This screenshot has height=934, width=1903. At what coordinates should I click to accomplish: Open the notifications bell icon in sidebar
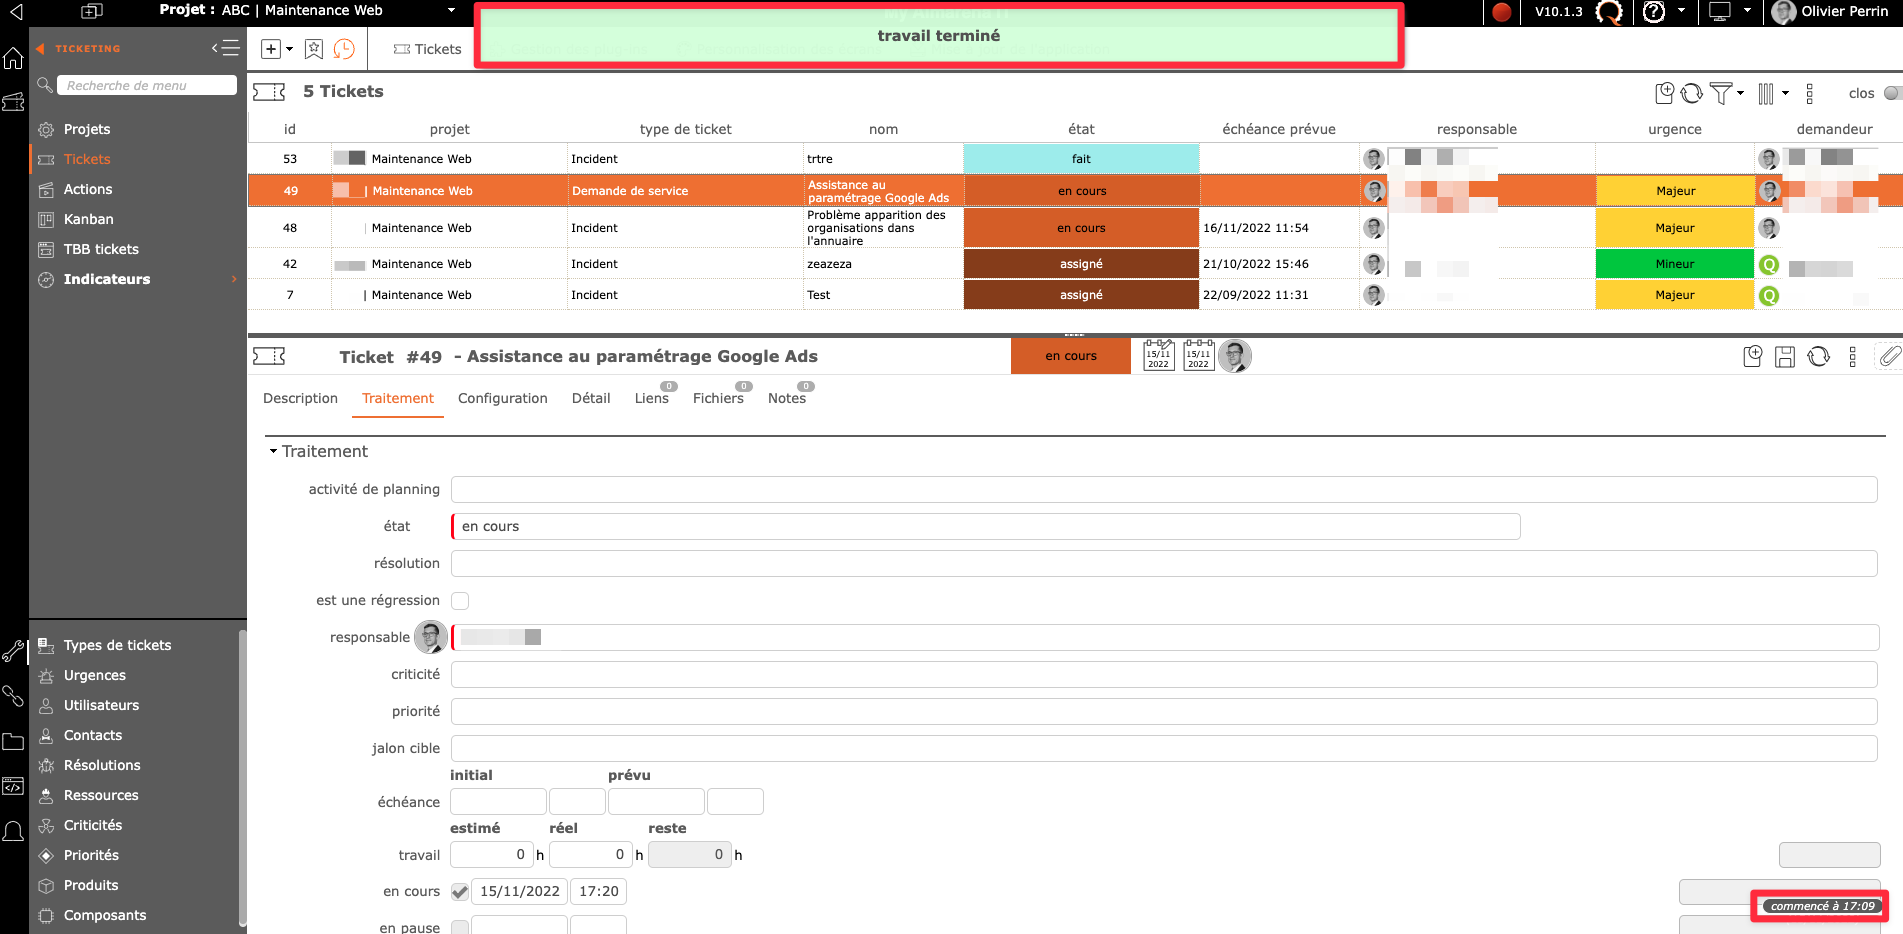[x=13, y=831]
